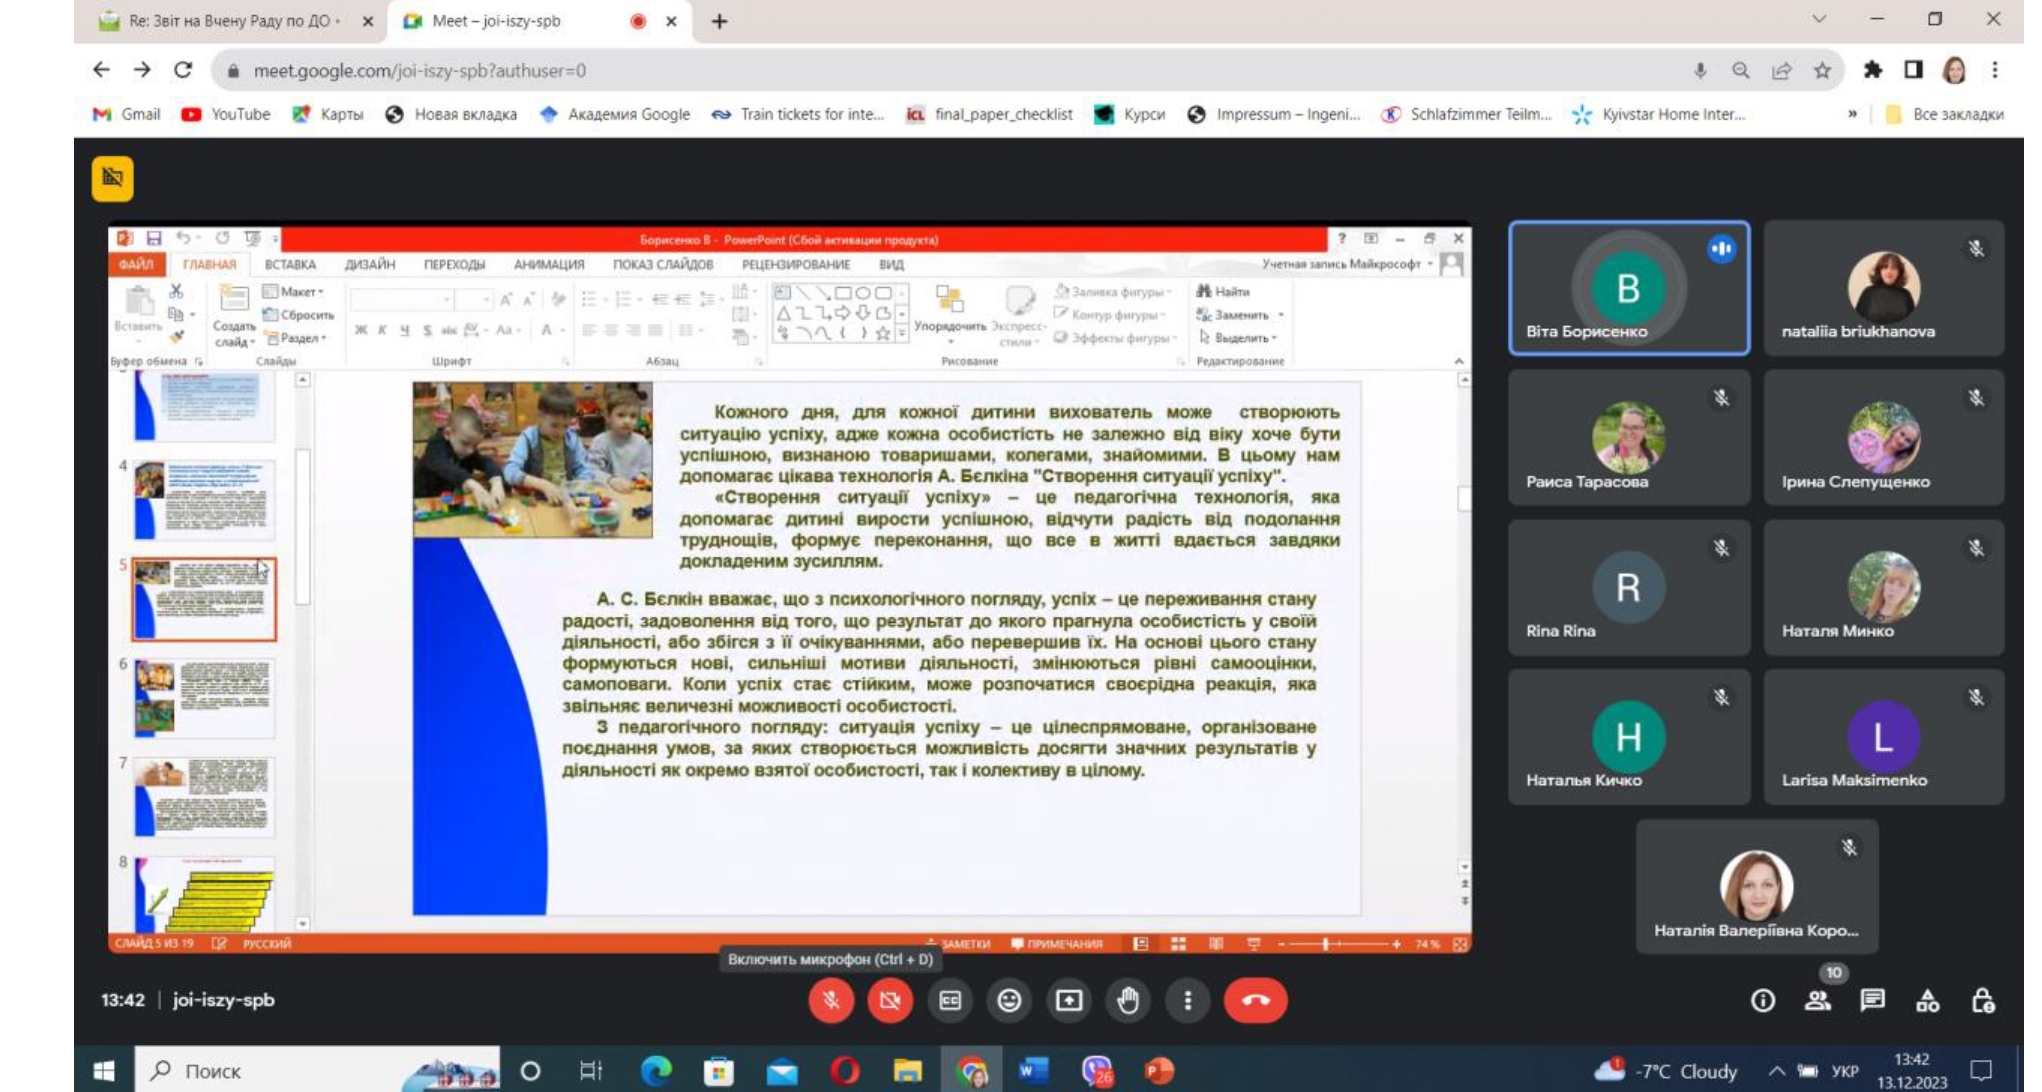
Task: Click ФАЙЛ tab in shared PowerPoint
Action: [136, 264]
